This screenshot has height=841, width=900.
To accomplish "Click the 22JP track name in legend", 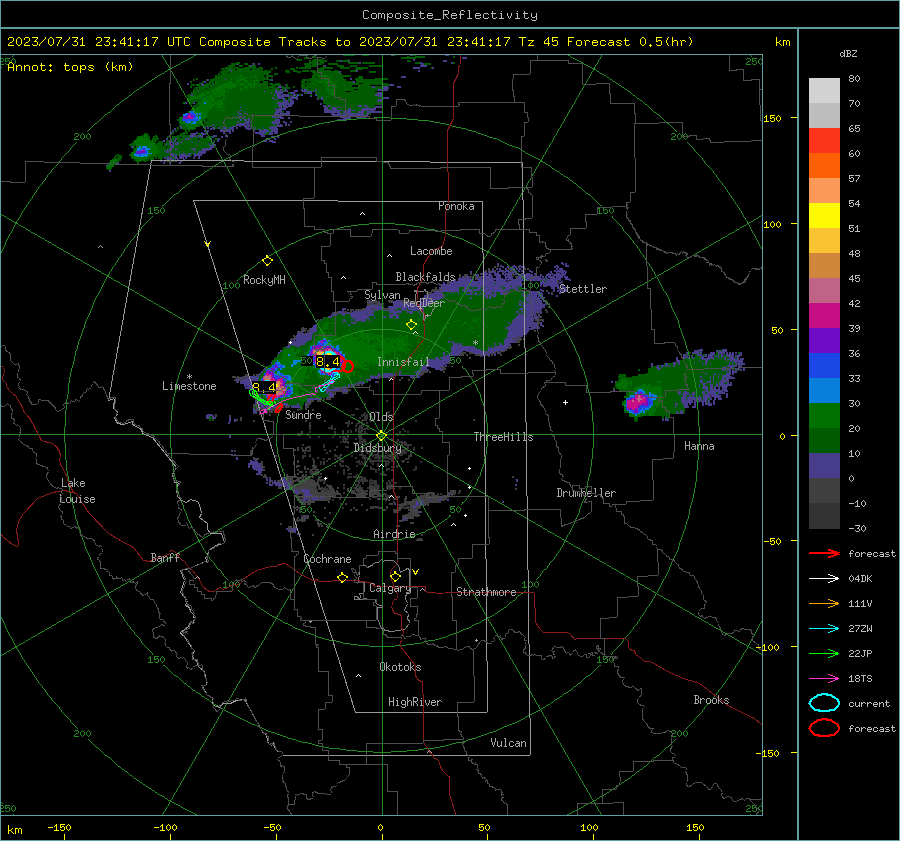I will pos(860,653).
